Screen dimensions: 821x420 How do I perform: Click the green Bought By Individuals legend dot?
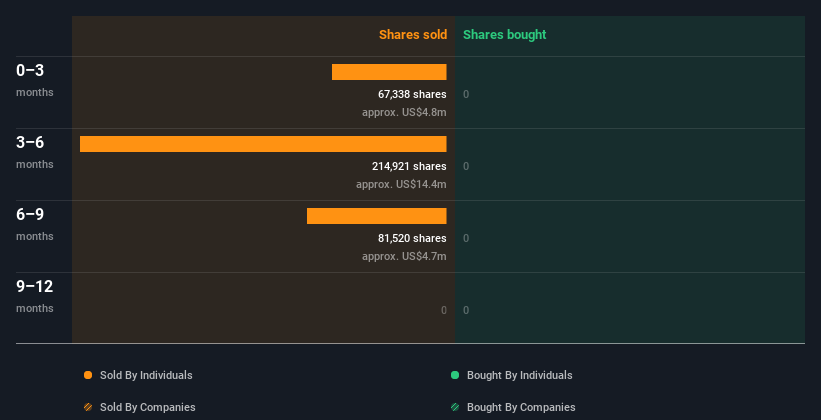click(x=455, y=375)
